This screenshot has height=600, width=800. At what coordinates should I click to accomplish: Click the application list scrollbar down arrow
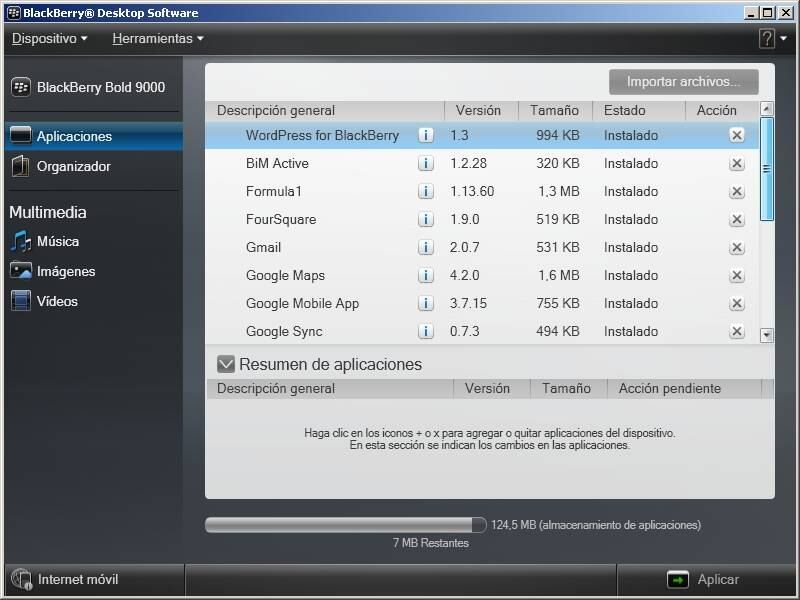767,336
